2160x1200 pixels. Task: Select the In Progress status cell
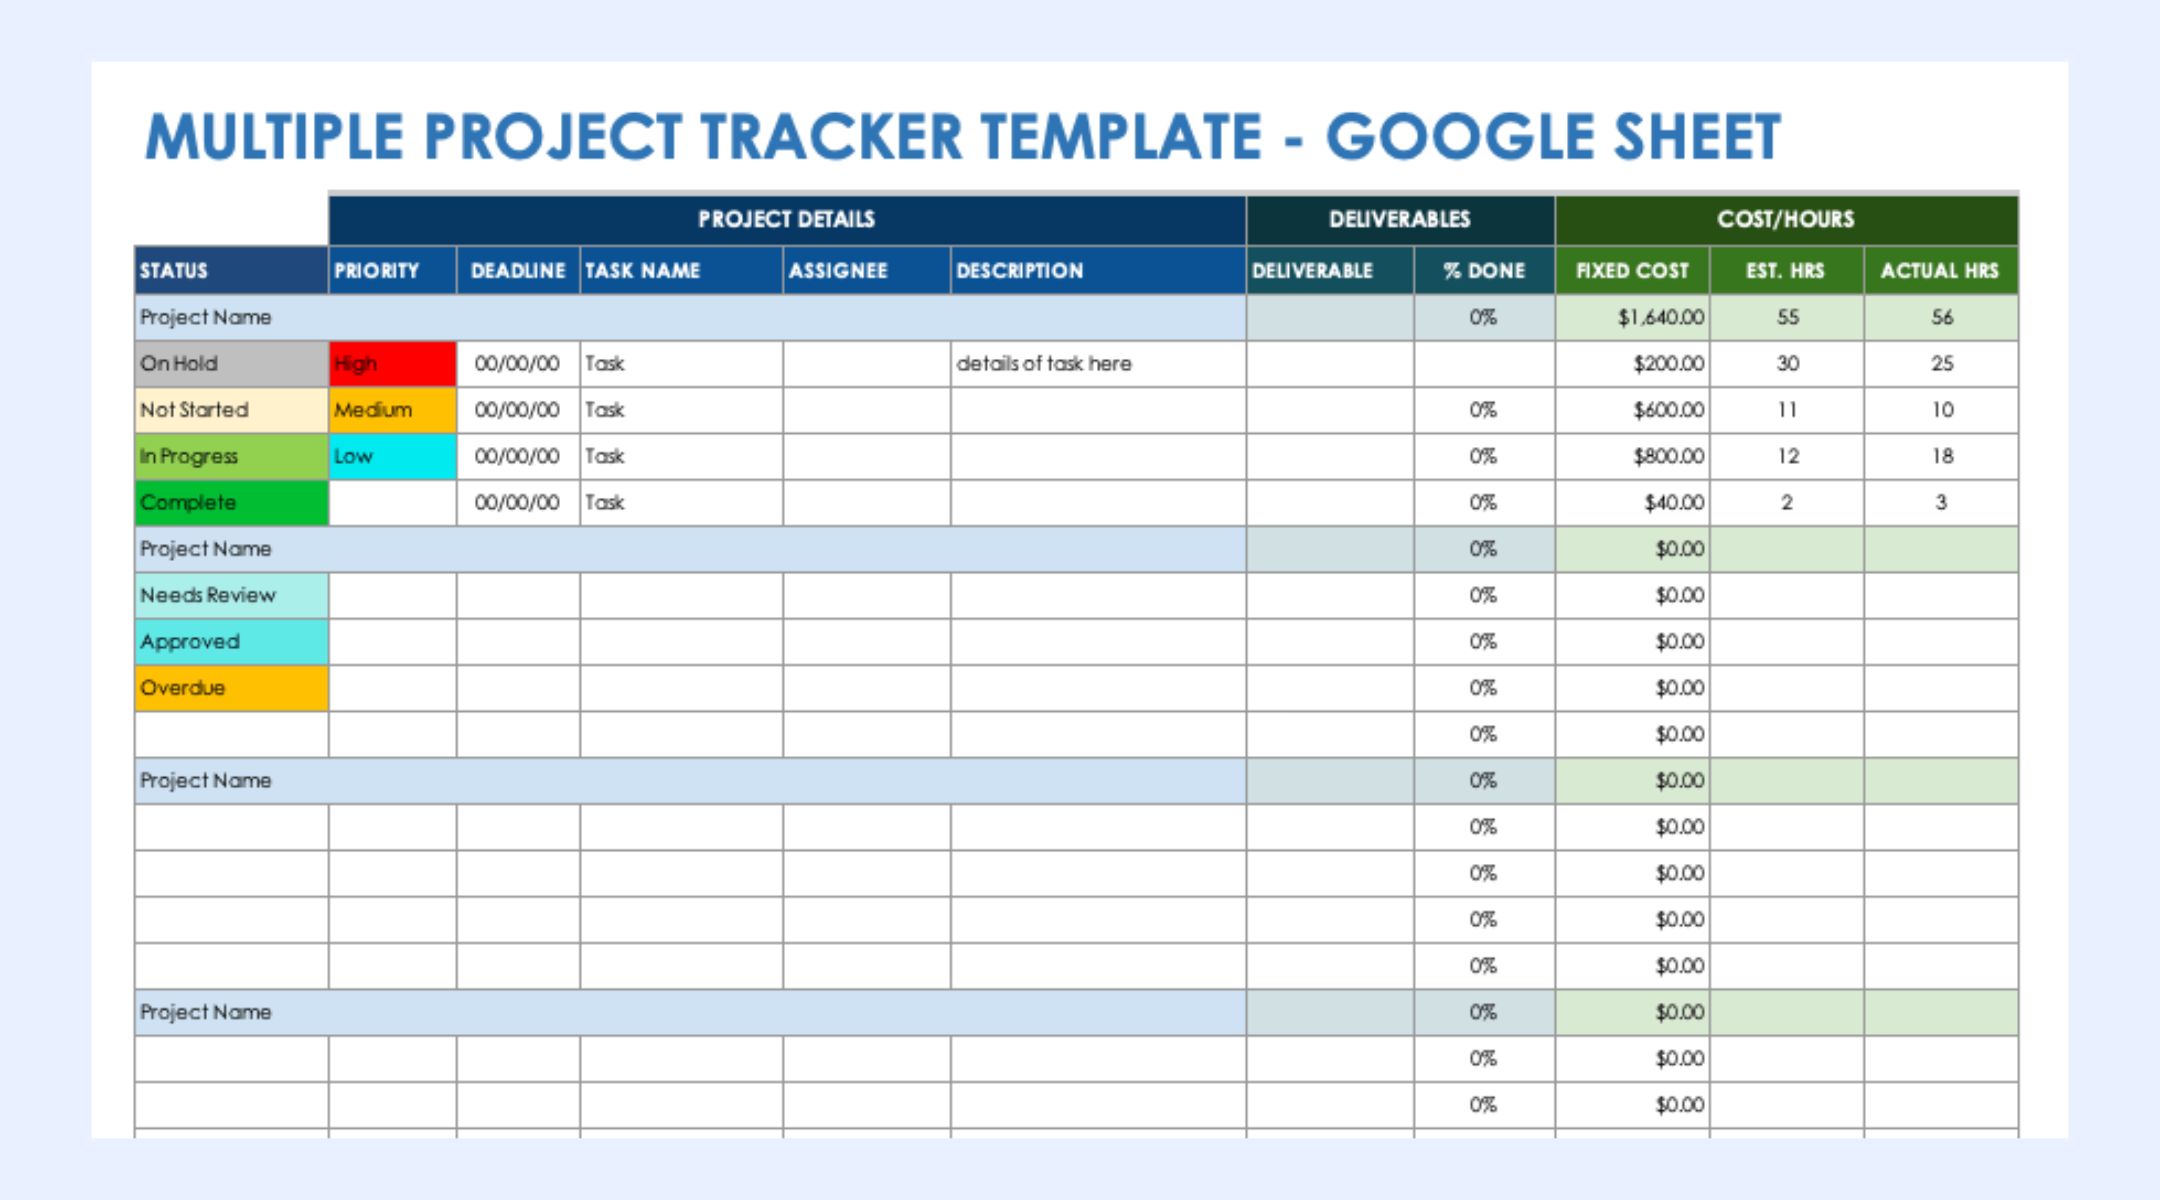tap(231, 456)
